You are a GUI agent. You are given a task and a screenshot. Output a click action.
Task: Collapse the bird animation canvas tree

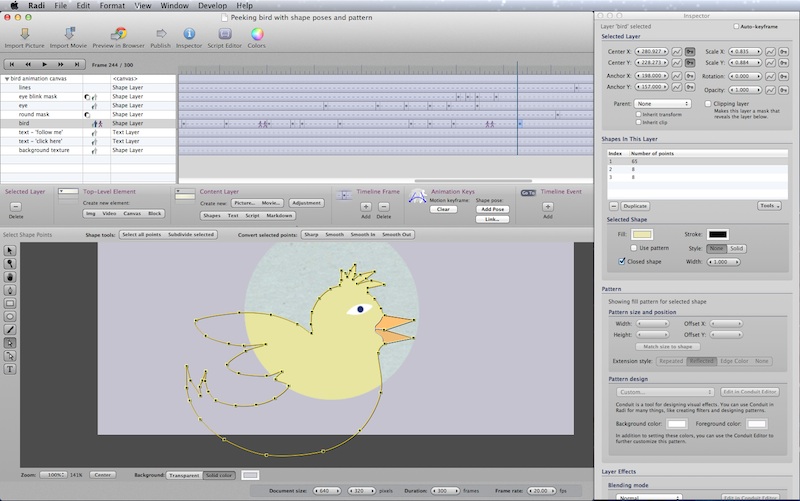(6, 78)
